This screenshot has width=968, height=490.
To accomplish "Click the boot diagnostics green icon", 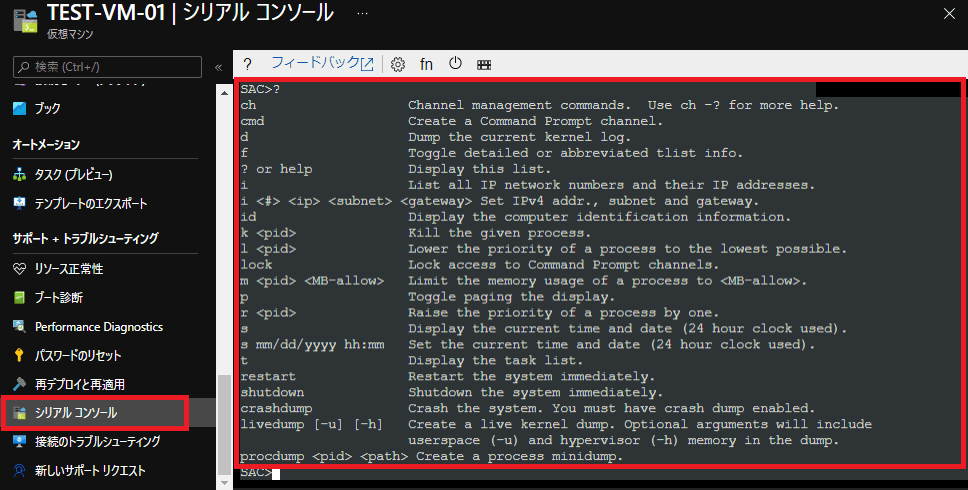I will click(20, 297).
